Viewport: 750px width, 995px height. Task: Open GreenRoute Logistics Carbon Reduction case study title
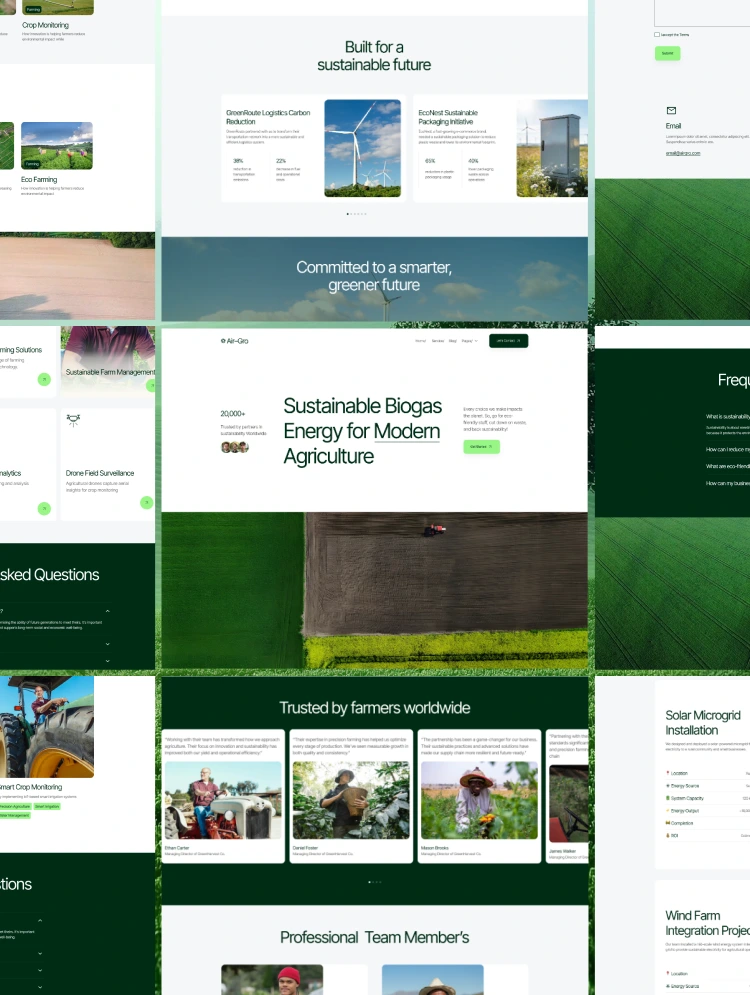[x=268, y=117]
